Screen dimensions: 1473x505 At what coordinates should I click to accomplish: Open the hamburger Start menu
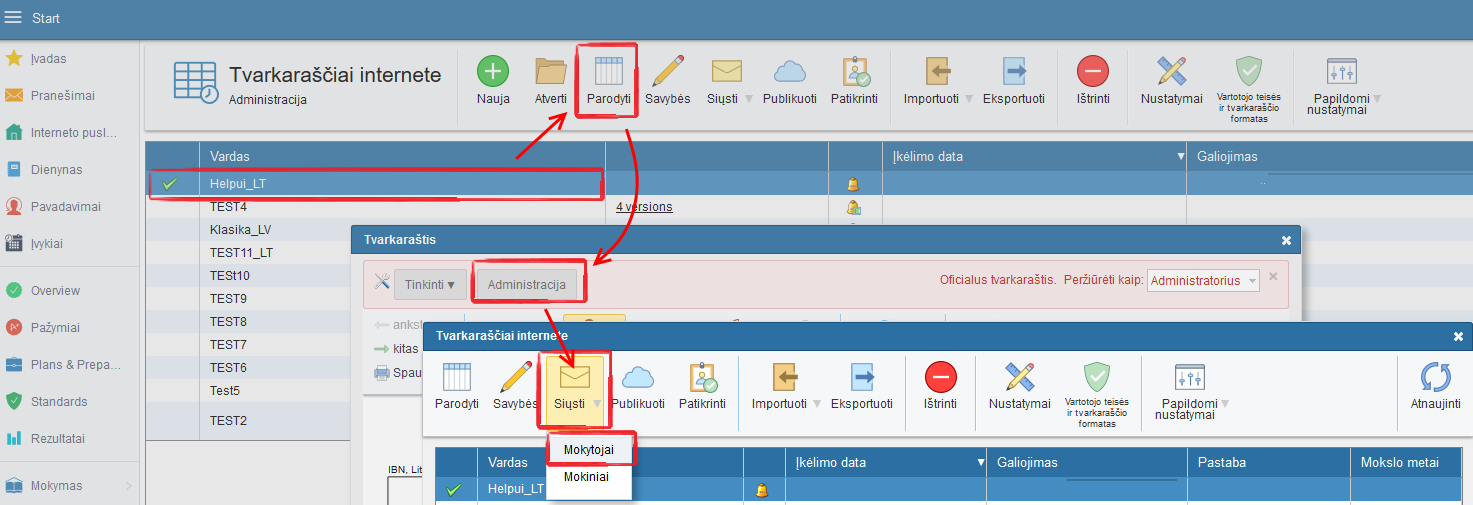tap(14, 18)
